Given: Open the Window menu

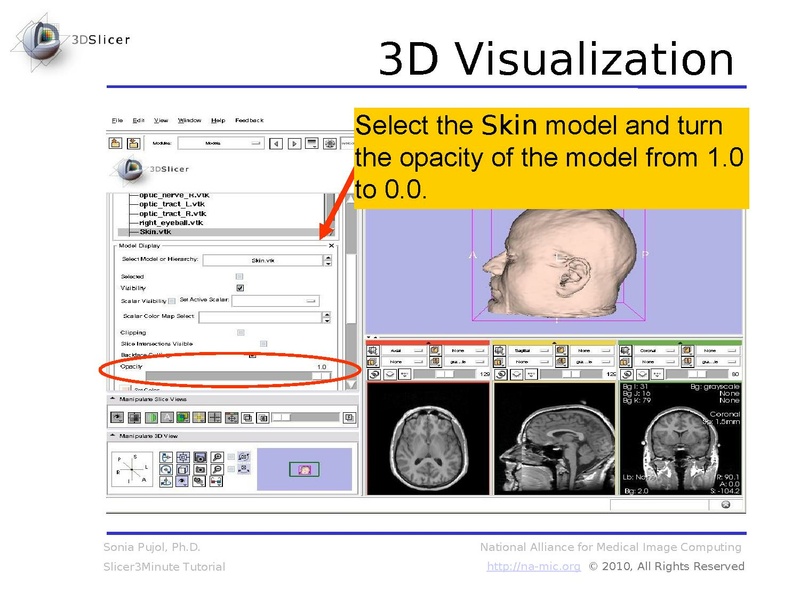Looking at the screenshot, I should tap(189, 120).
